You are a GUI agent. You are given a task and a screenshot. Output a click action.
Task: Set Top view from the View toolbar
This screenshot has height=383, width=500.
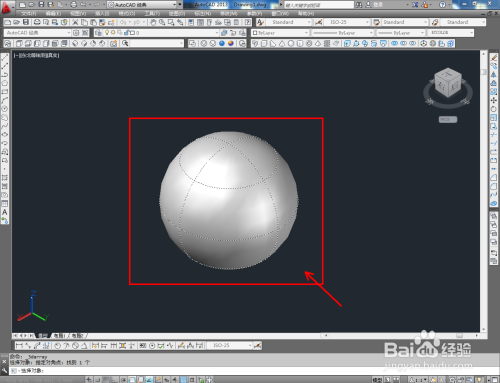coord(19,44)
